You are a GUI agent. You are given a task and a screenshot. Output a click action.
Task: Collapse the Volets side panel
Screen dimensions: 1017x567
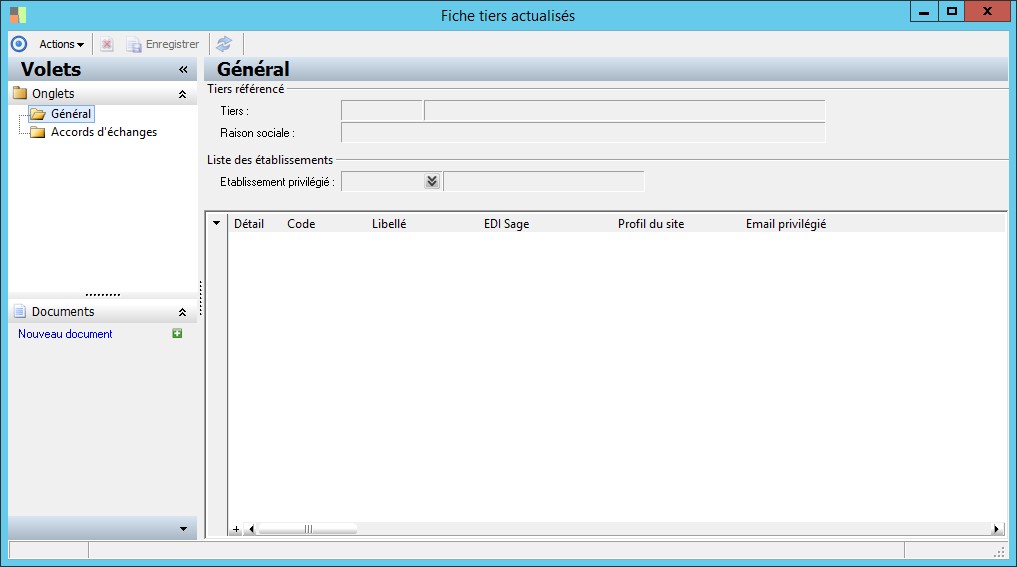[183, 69]
